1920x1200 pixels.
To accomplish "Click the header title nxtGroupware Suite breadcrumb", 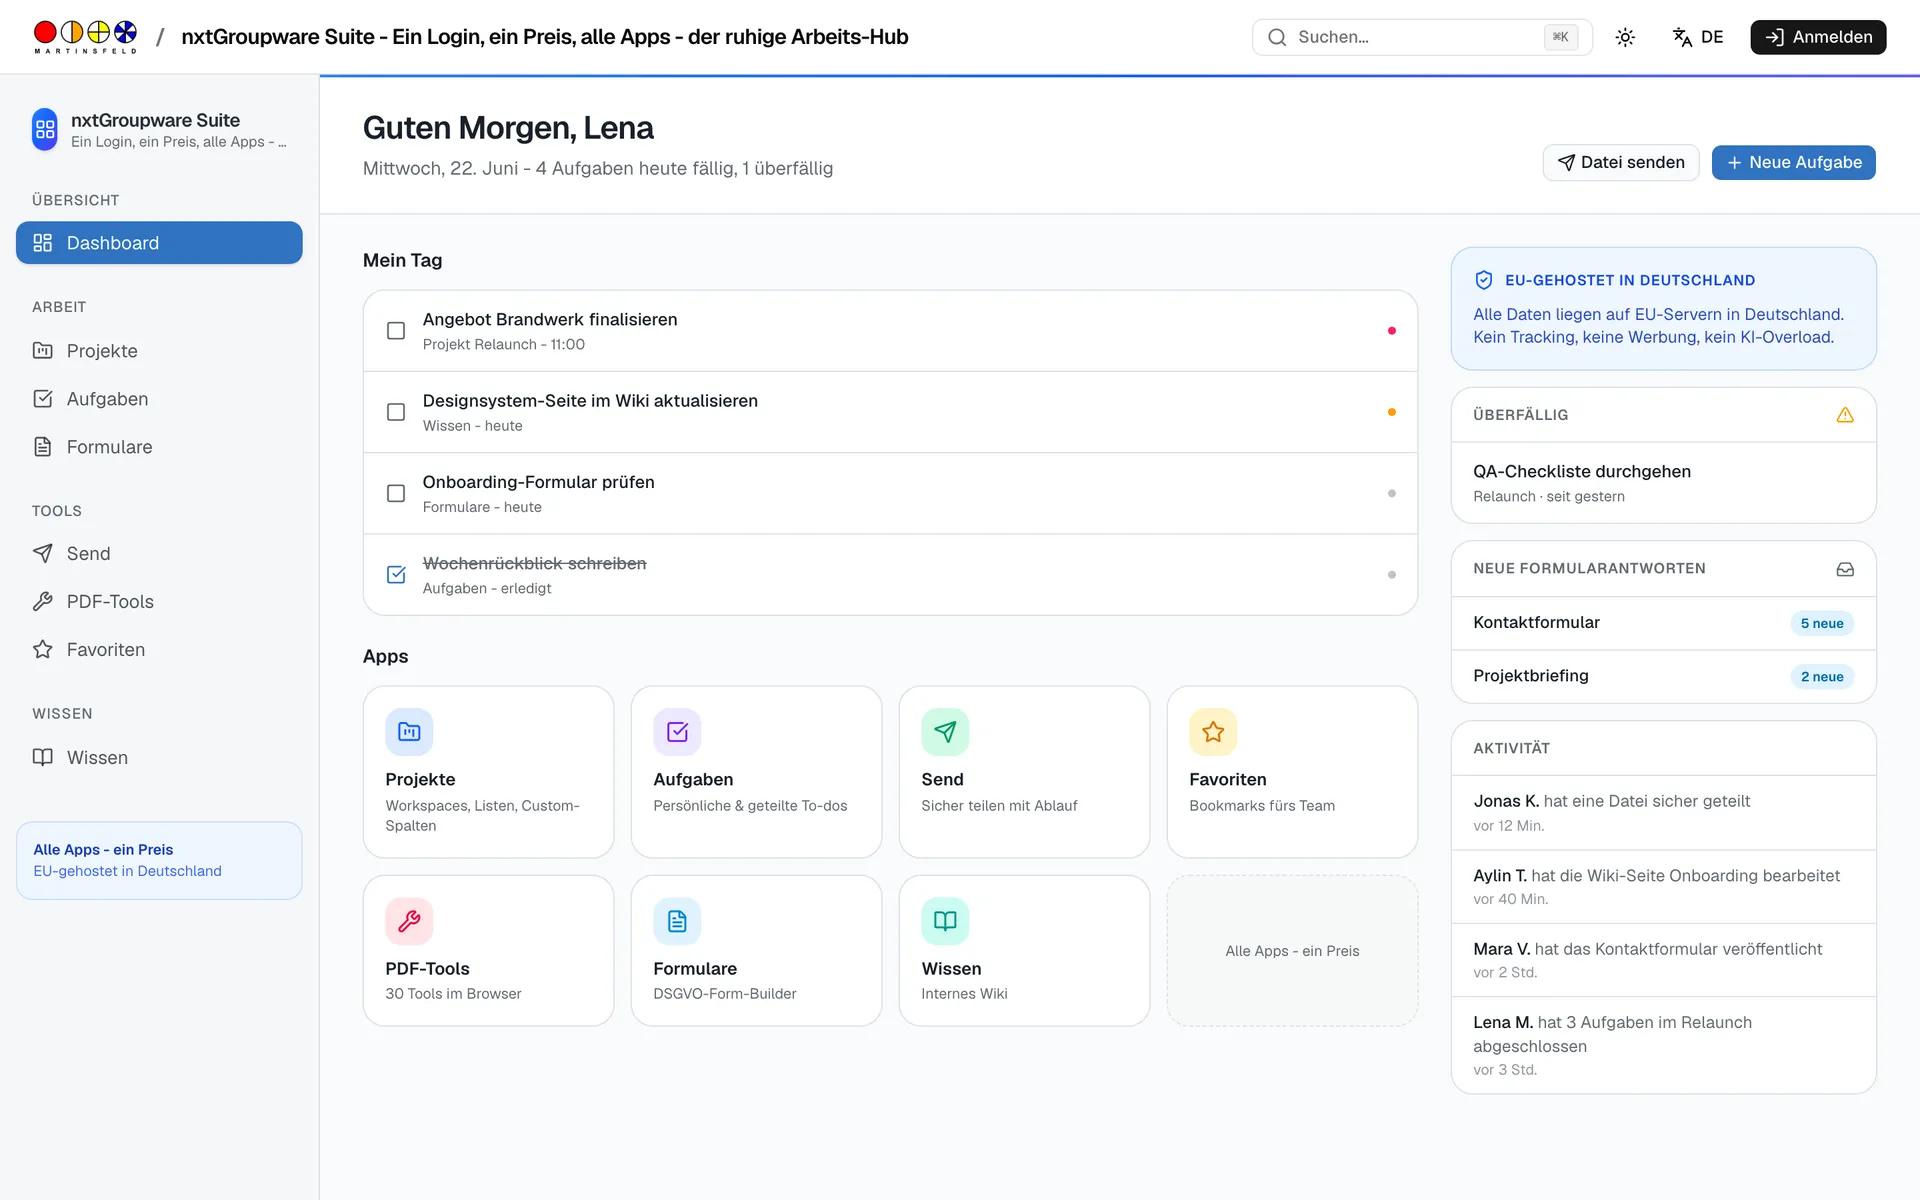I will (544, 37).
